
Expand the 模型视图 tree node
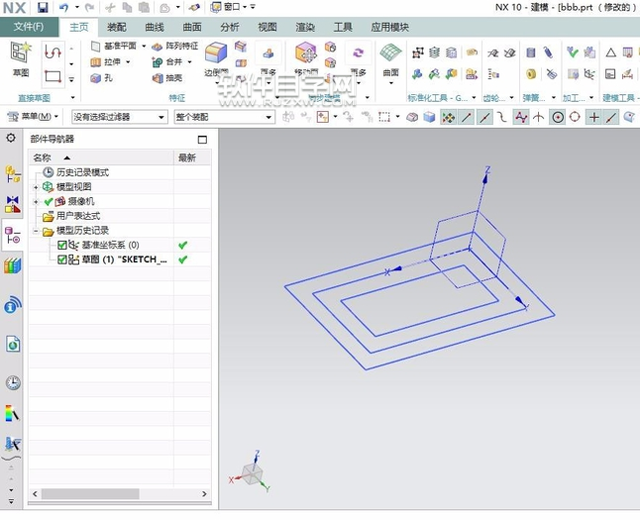pos(36,187)
